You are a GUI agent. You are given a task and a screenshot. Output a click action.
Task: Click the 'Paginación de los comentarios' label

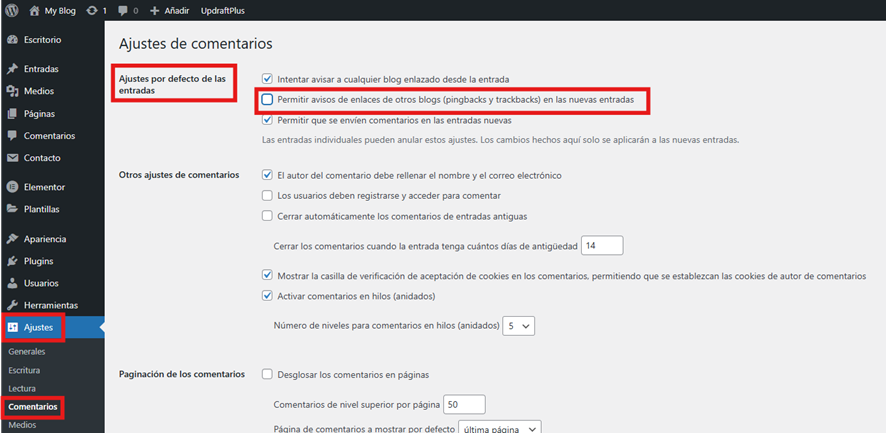(181, 374)
